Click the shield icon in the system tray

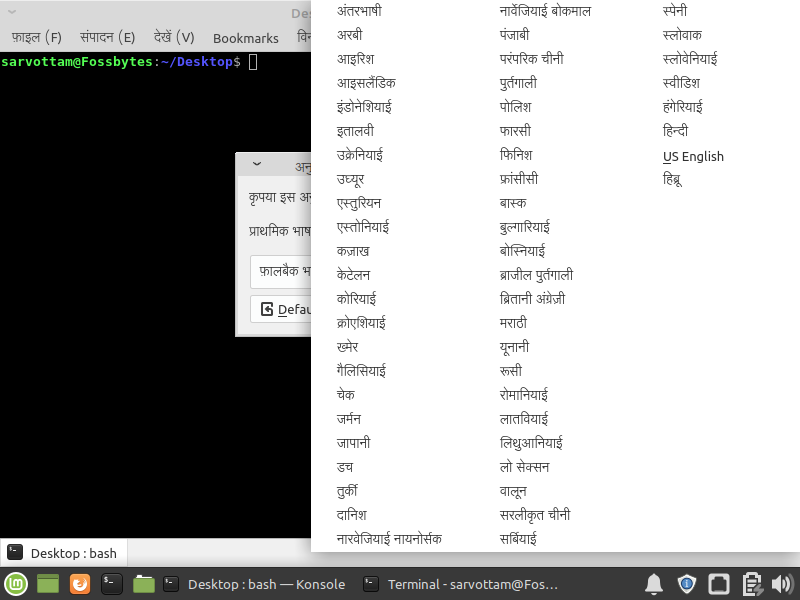pyautogui.click(x=687, y=584)
